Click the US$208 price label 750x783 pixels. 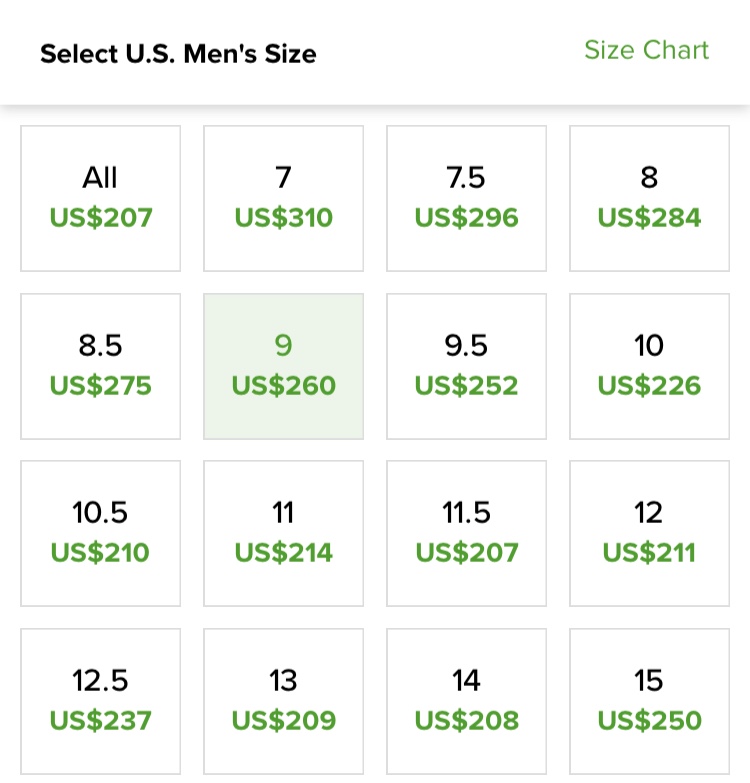pyautogui.click(x=467, y=720)
